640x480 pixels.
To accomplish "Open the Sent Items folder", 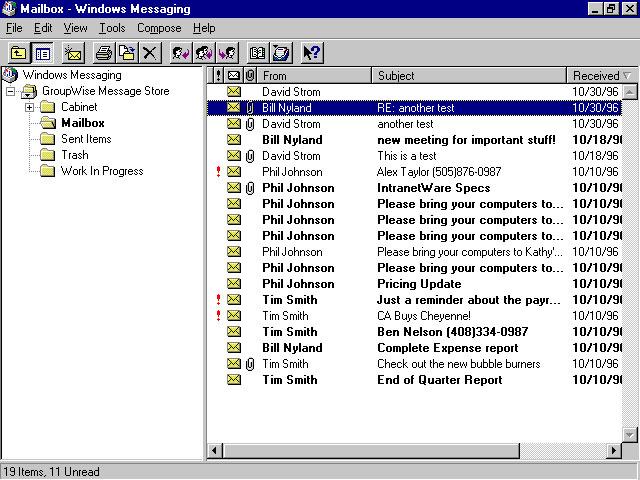I will click(86, 139).
